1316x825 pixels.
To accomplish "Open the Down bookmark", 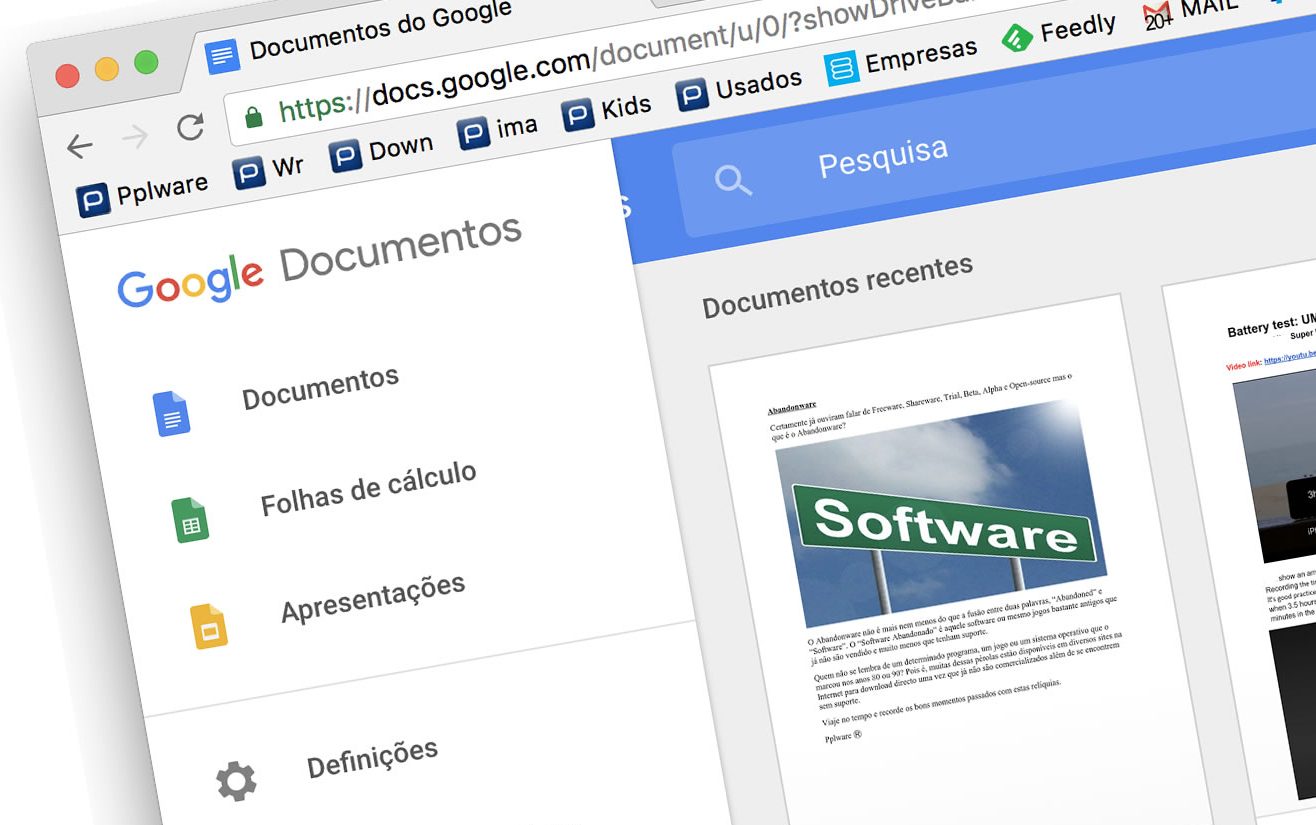I will click(x=381, y=151).
